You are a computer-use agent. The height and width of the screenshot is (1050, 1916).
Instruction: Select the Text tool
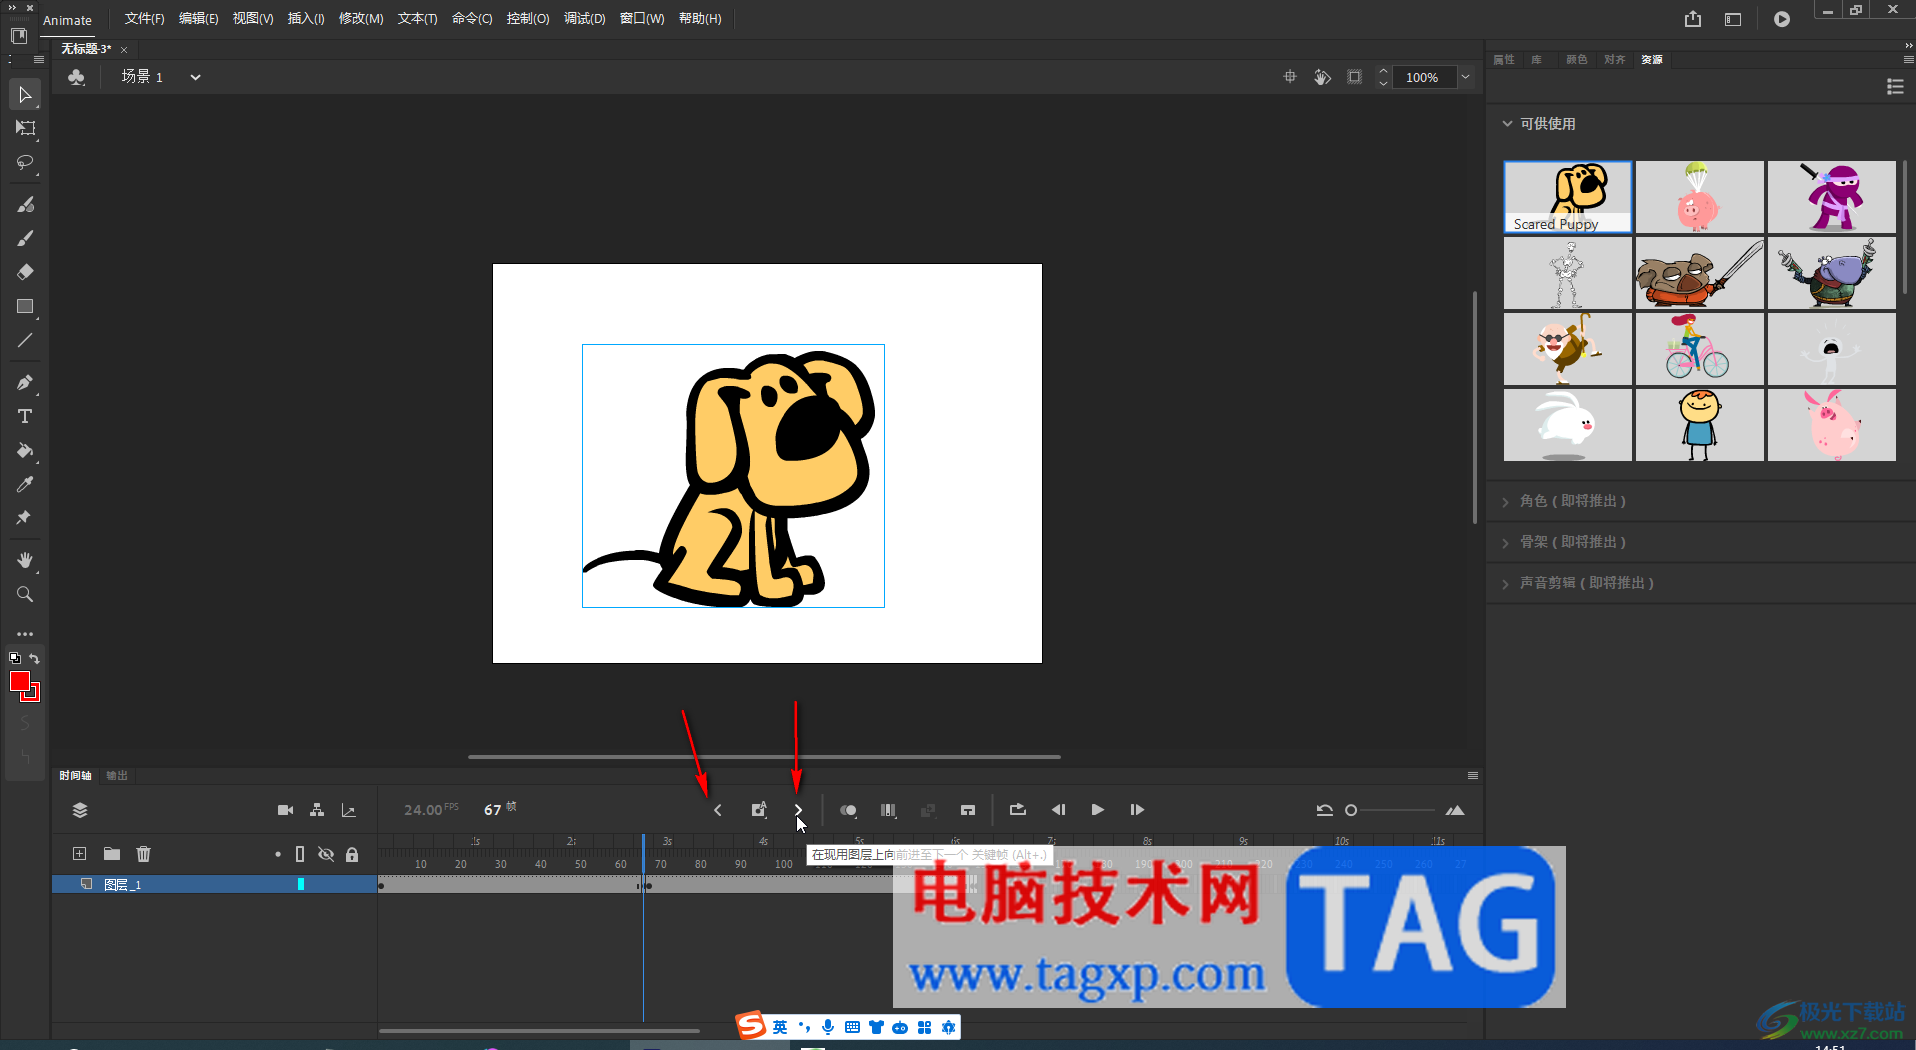pyautogui.click(x=25, y=416)
